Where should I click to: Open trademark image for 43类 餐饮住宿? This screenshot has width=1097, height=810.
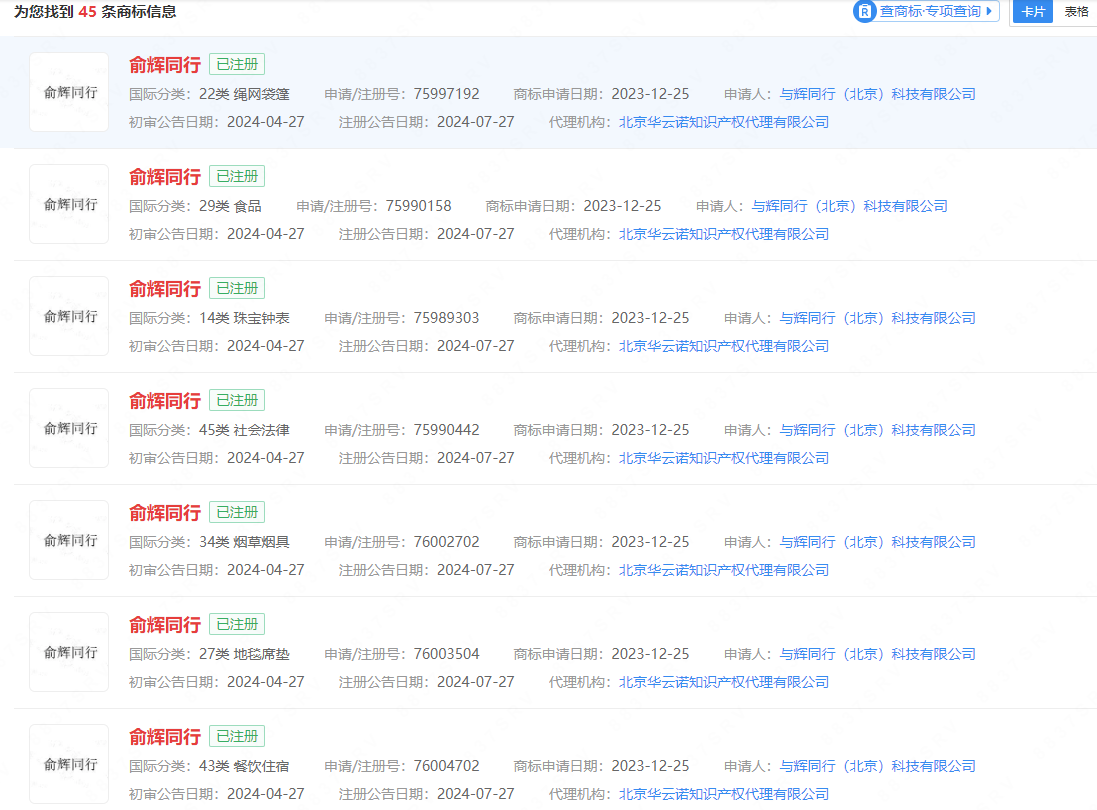click(69, 764)
